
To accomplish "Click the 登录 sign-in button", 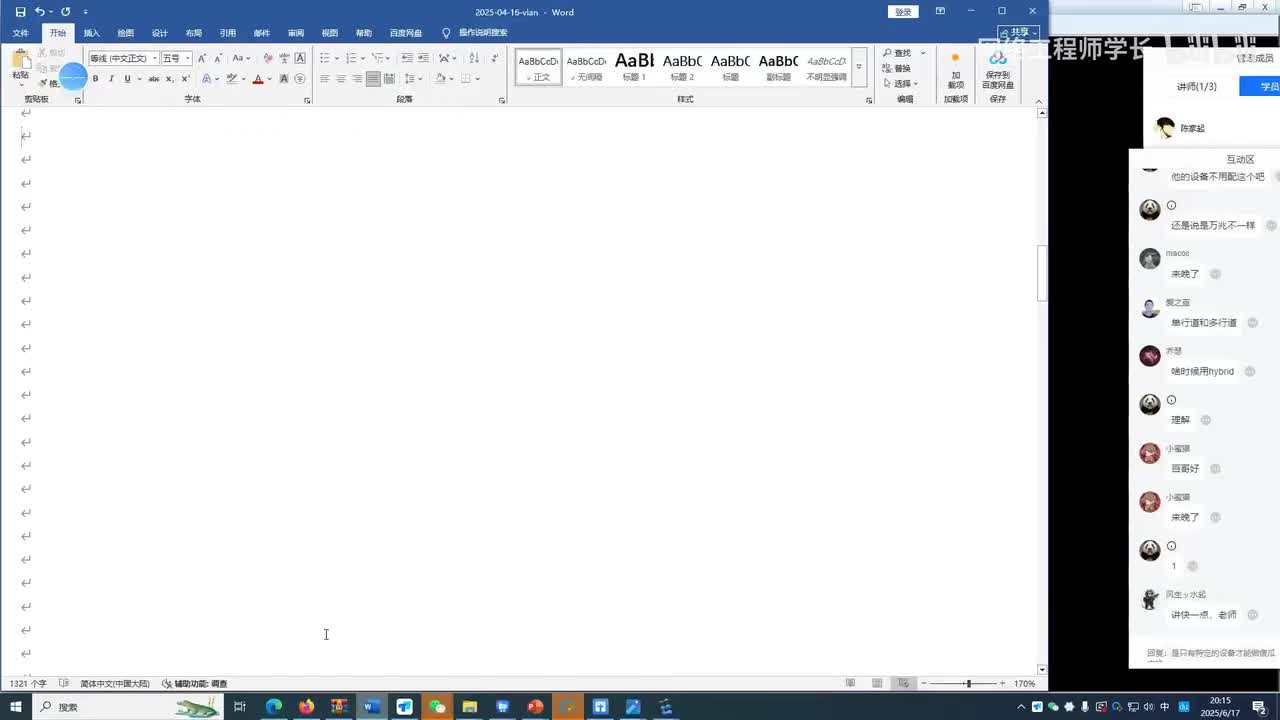I will click(903, 12).
